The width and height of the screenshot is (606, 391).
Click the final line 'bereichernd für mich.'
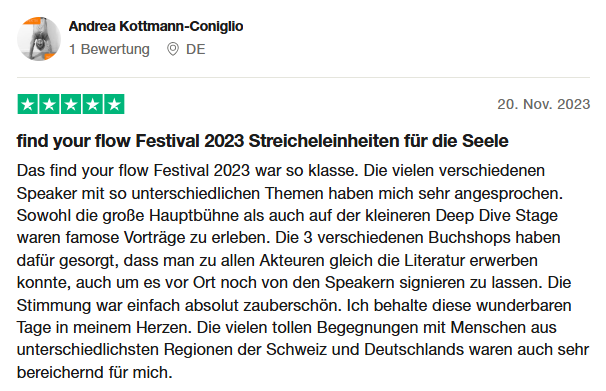[95, 372]
